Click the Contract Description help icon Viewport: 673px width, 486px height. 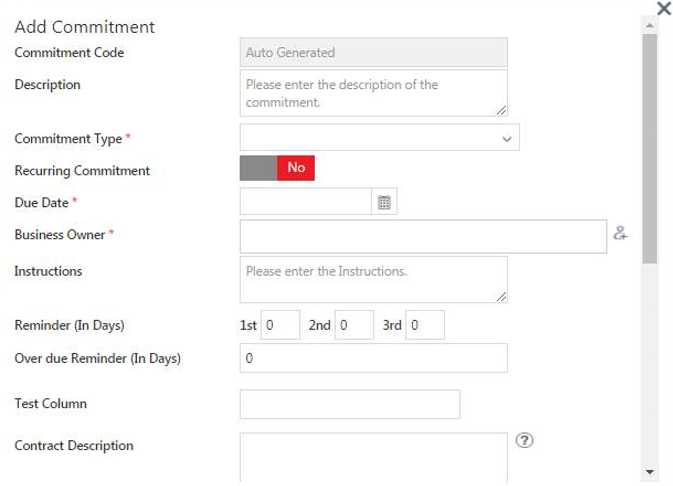[x=523, y=441]
